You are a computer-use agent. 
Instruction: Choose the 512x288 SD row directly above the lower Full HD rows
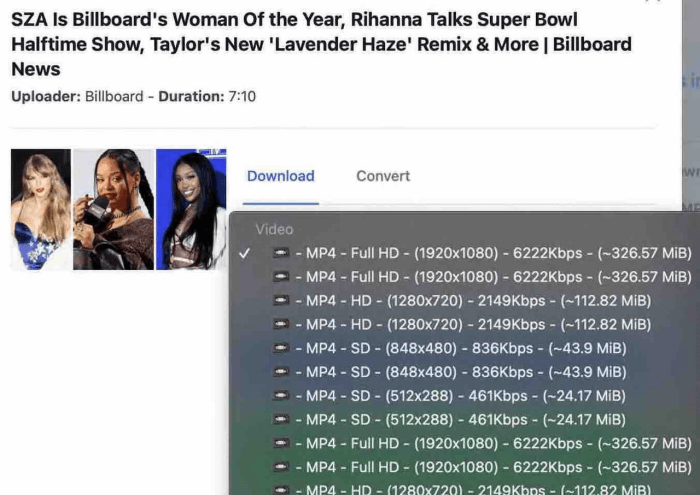464,420
